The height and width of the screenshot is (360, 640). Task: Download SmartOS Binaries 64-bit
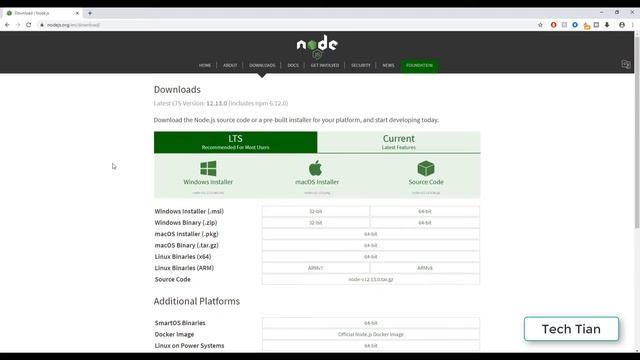click(x=371, y=323)
